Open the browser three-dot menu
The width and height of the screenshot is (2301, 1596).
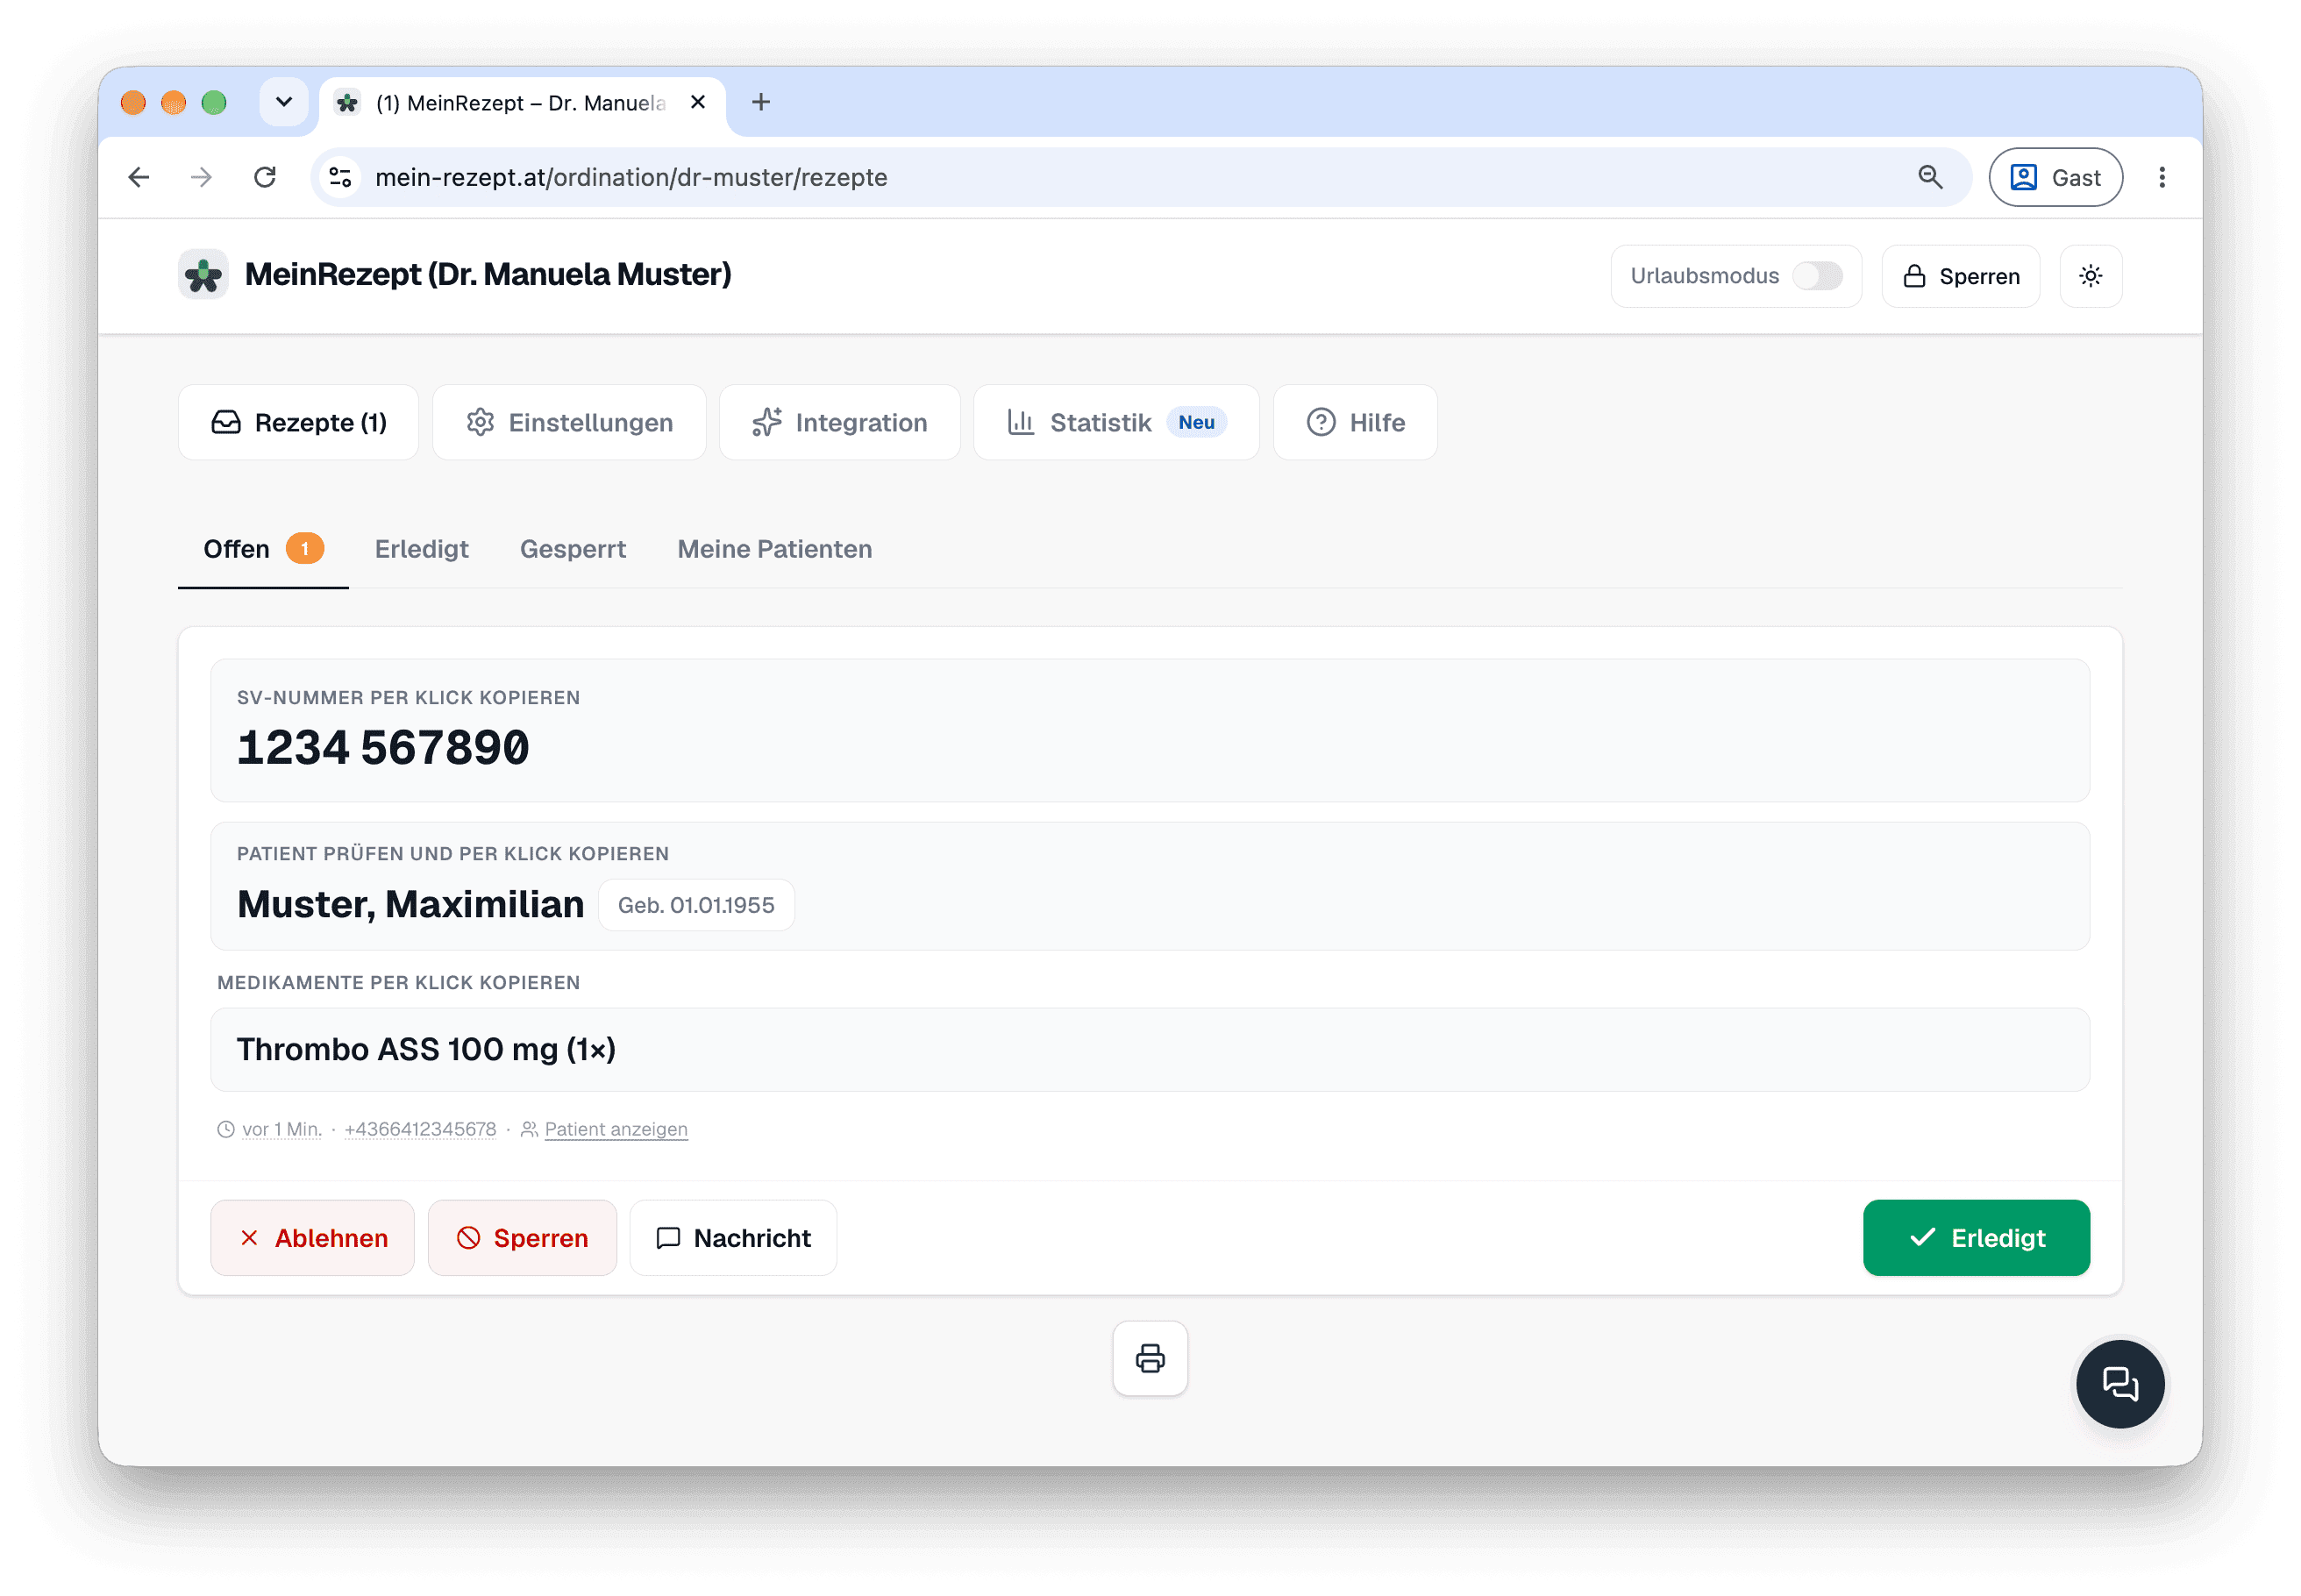click(2162, 177)
